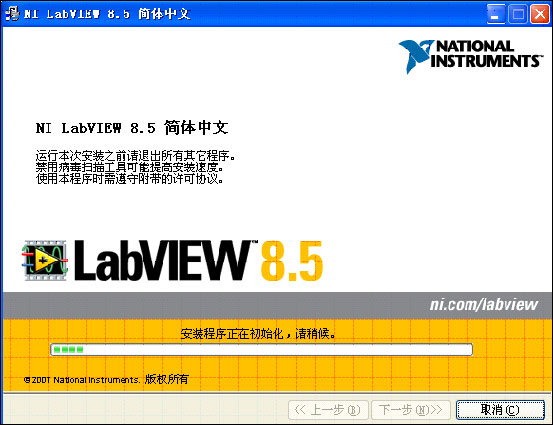Open the ni.com/labview link text

[484, 305]
